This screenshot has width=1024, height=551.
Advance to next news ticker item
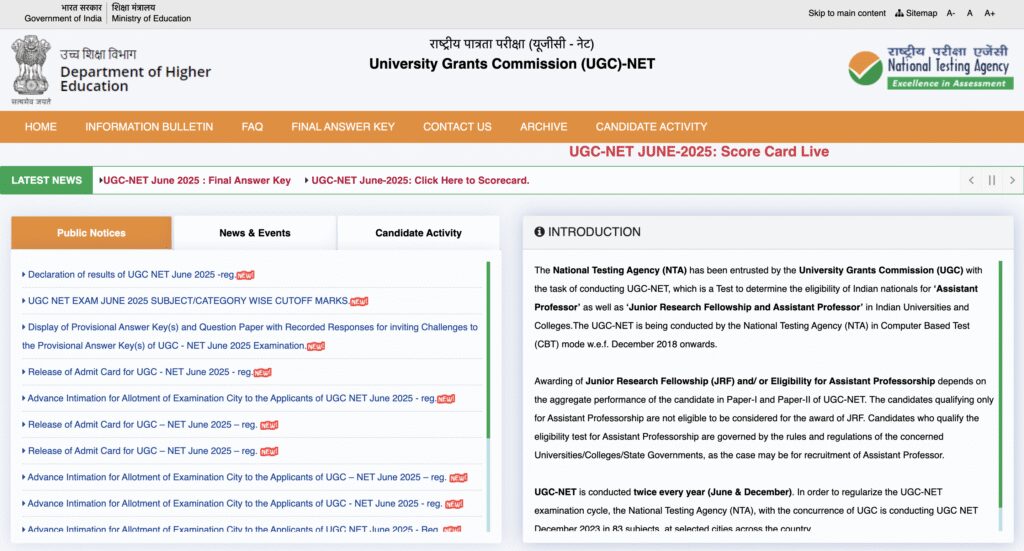1012,180
